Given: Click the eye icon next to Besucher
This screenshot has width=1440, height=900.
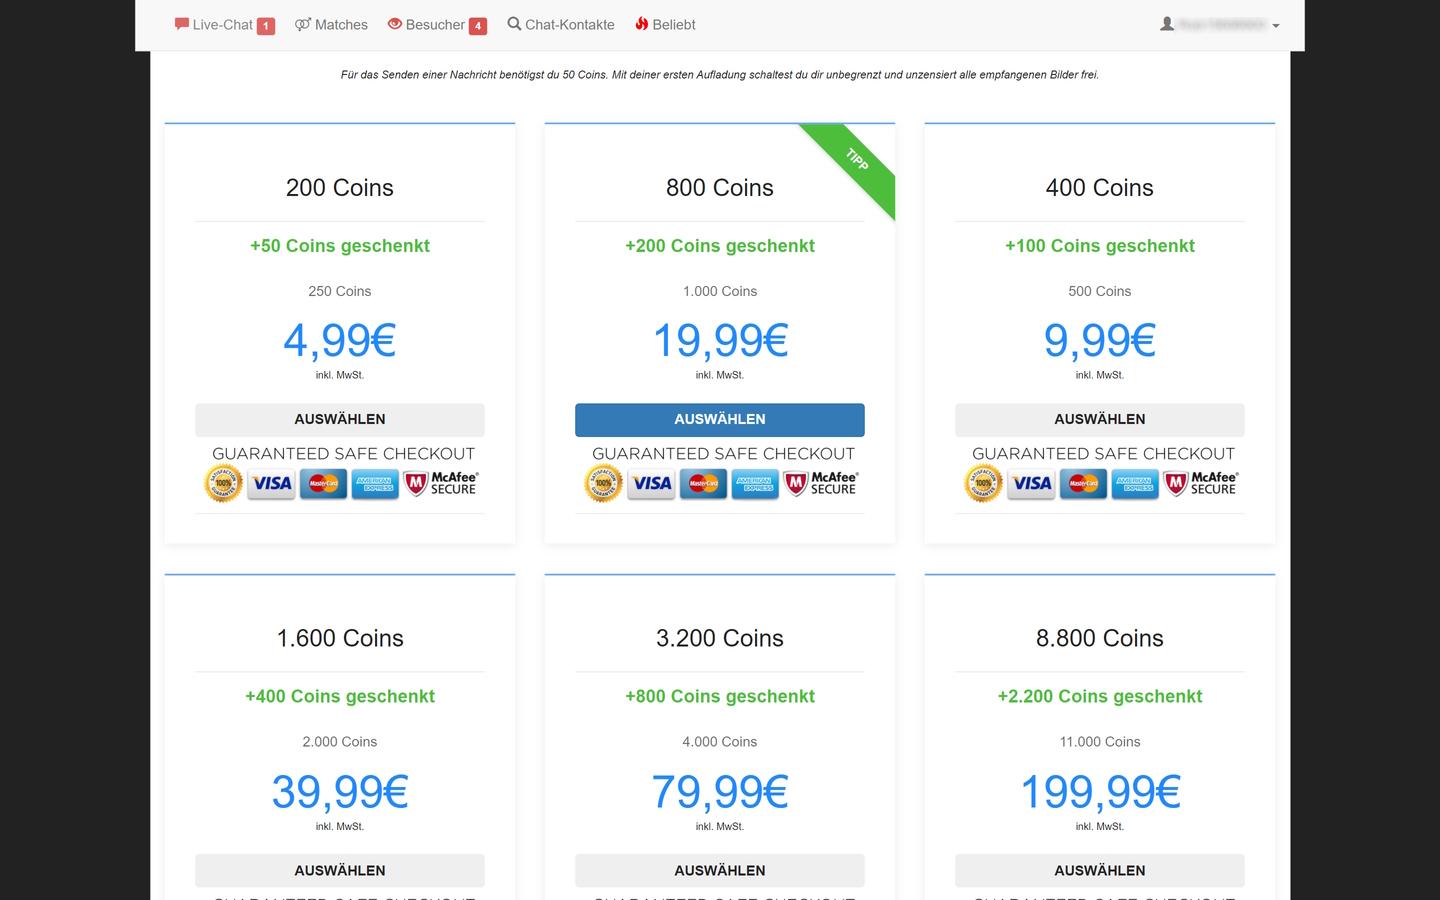Looking at the screenshot, I should [x=394, y=24].
